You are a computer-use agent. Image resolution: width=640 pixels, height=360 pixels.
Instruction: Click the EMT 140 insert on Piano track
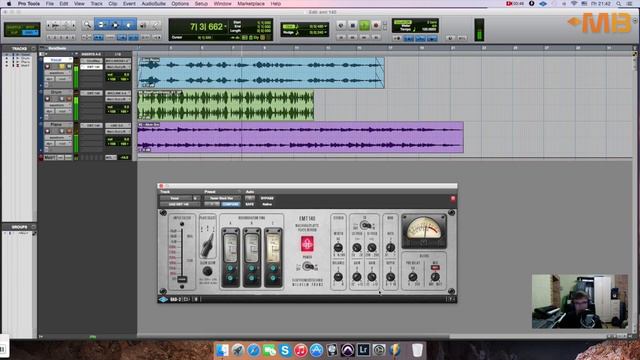[x=91, y=125]
